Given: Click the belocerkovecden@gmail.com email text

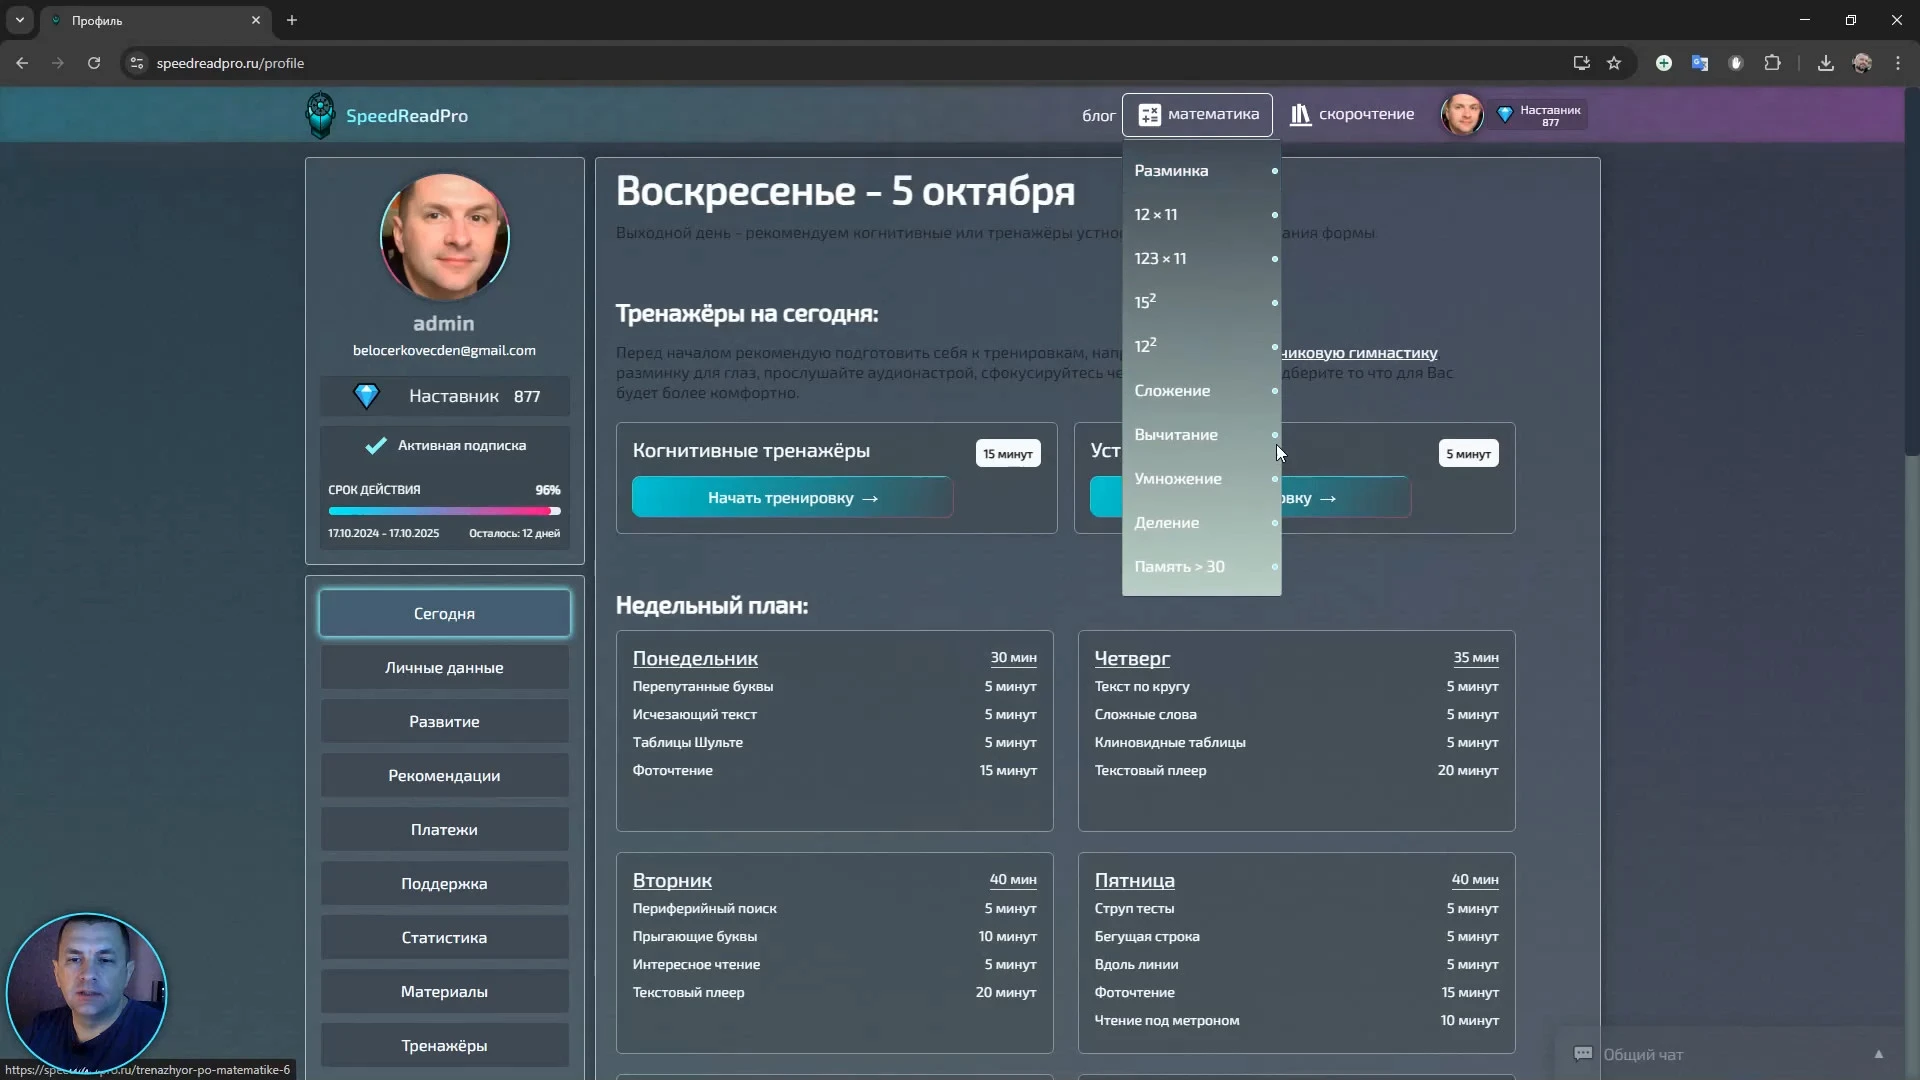Looking at the screenshot, I should point(444,350).
